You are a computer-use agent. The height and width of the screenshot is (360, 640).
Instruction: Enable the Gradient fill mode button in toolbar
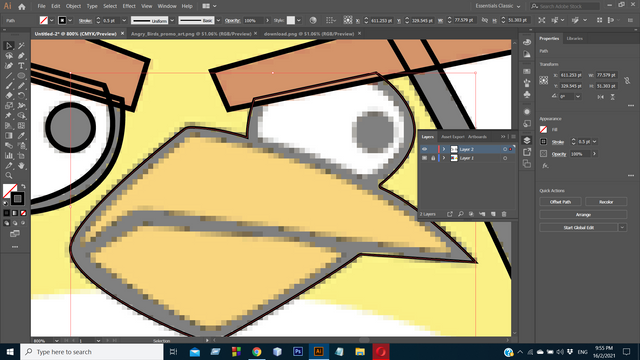coord(15,213)
